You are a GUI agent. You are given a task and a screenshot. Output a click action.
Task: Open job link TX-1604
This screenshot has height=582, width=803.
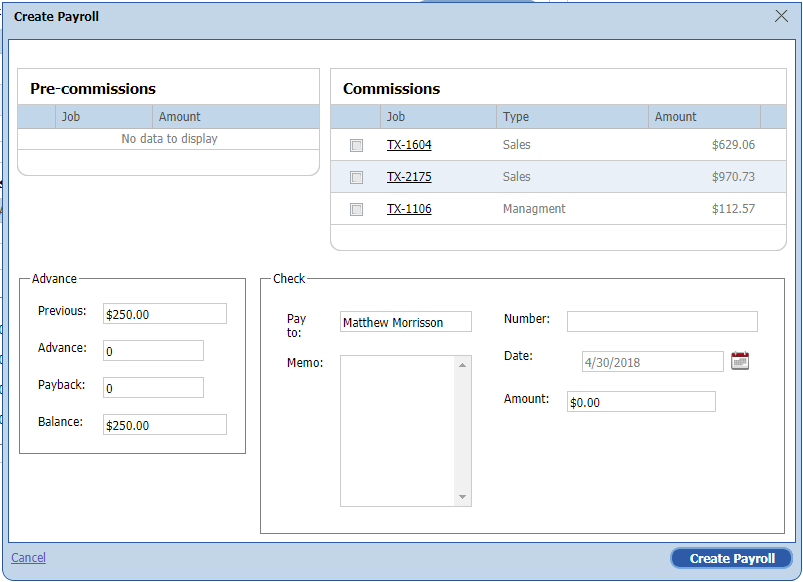click(409, 145)
